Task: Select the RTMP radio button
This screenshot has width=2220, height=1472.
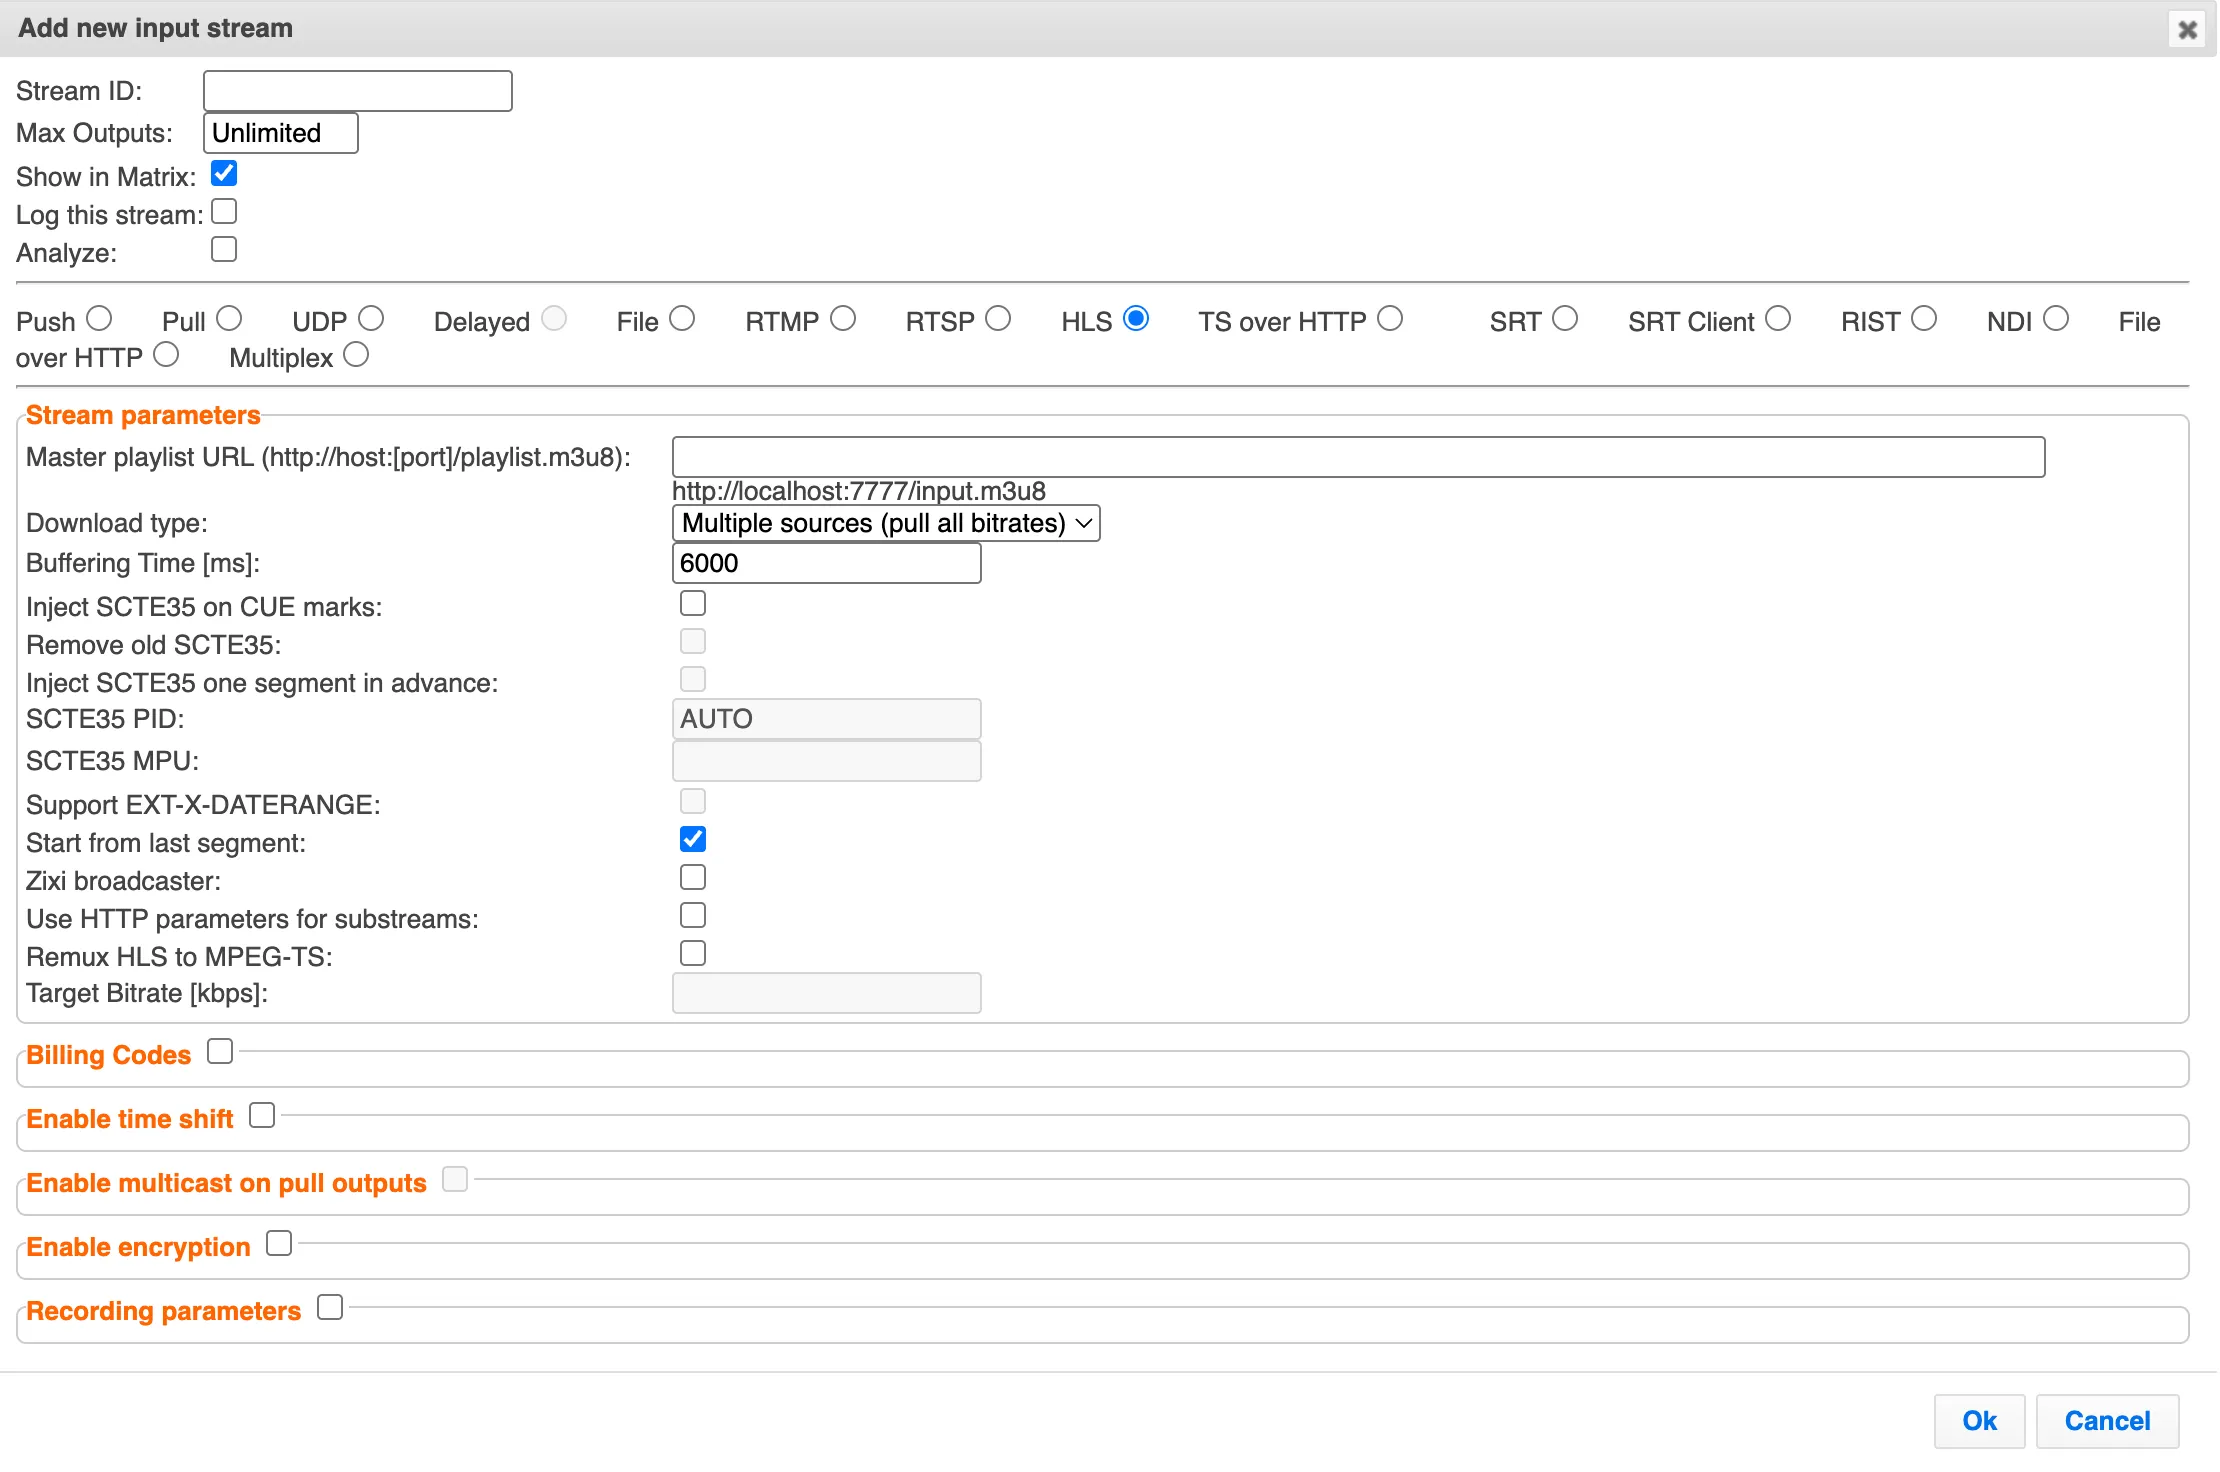Action: point(843,319)
